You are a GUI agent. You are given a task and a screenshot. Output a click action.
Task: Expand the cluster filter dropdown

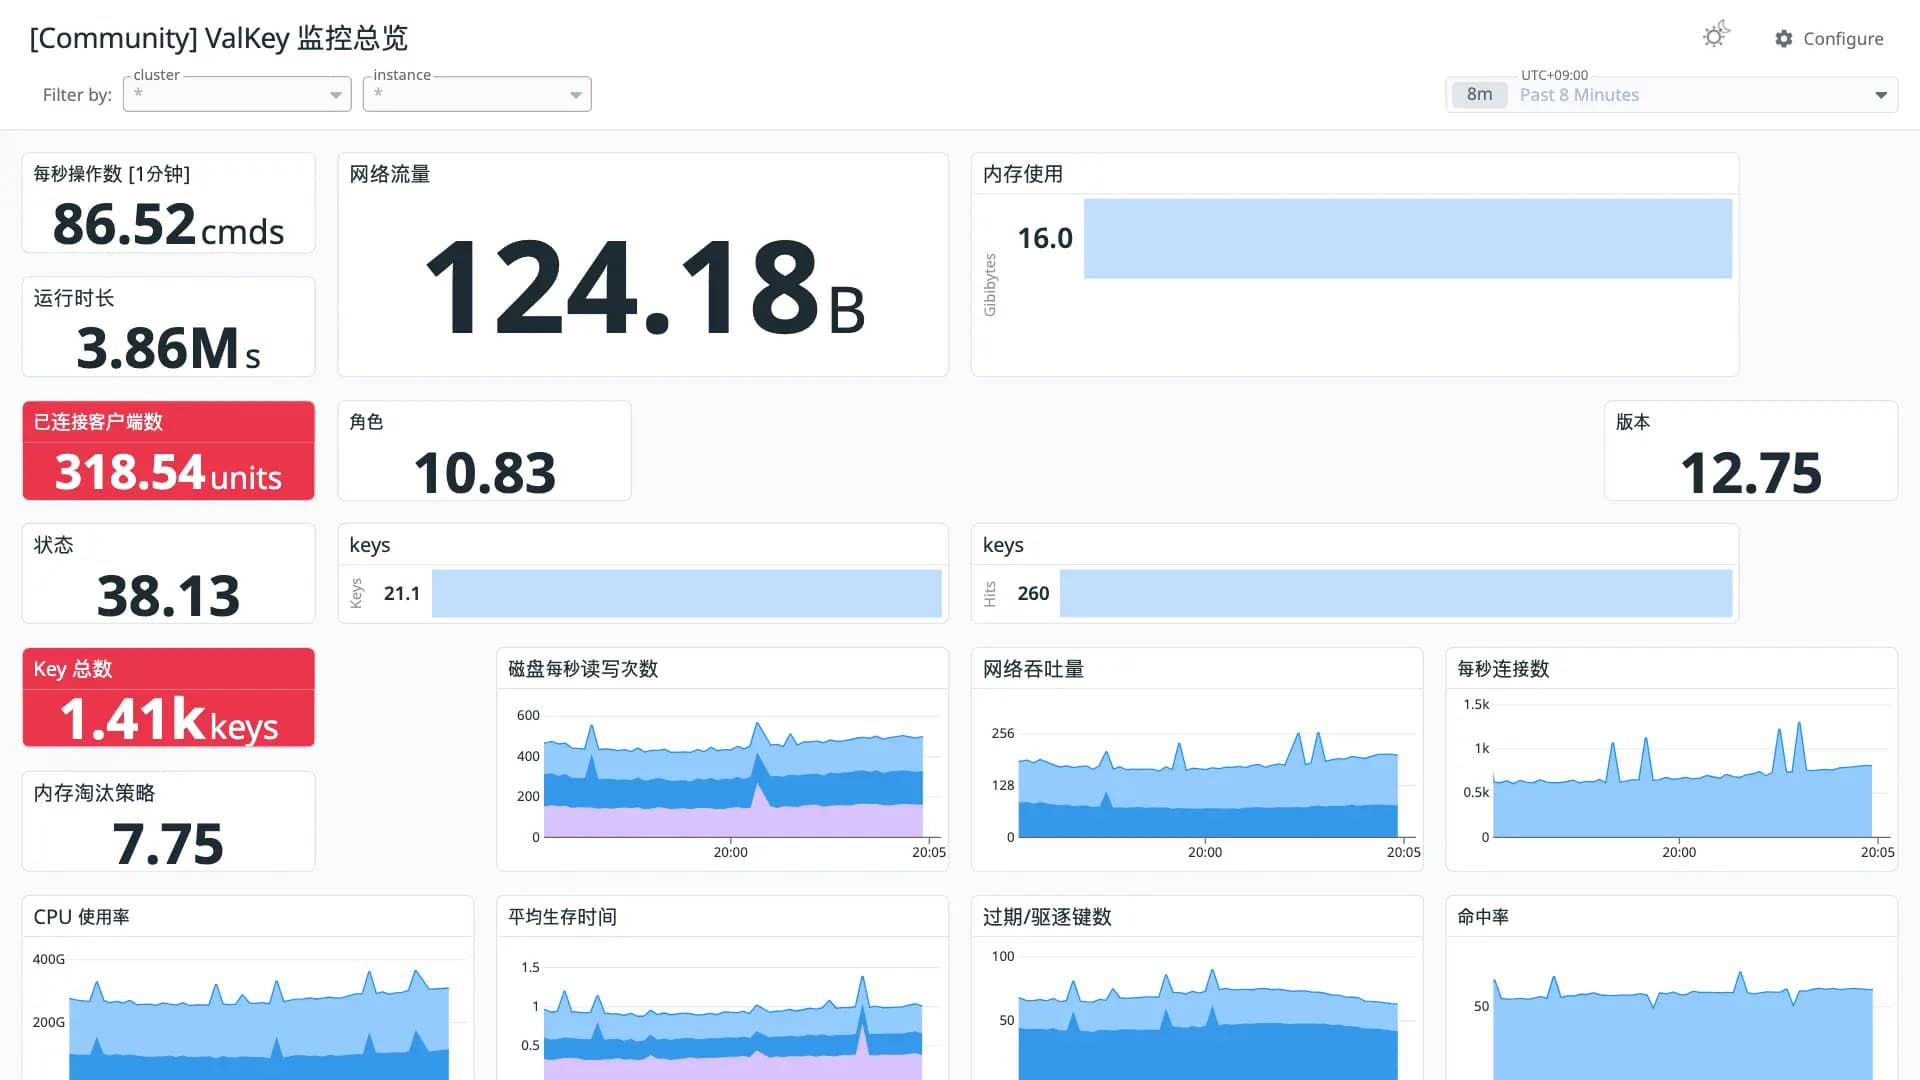click(237, 94)
